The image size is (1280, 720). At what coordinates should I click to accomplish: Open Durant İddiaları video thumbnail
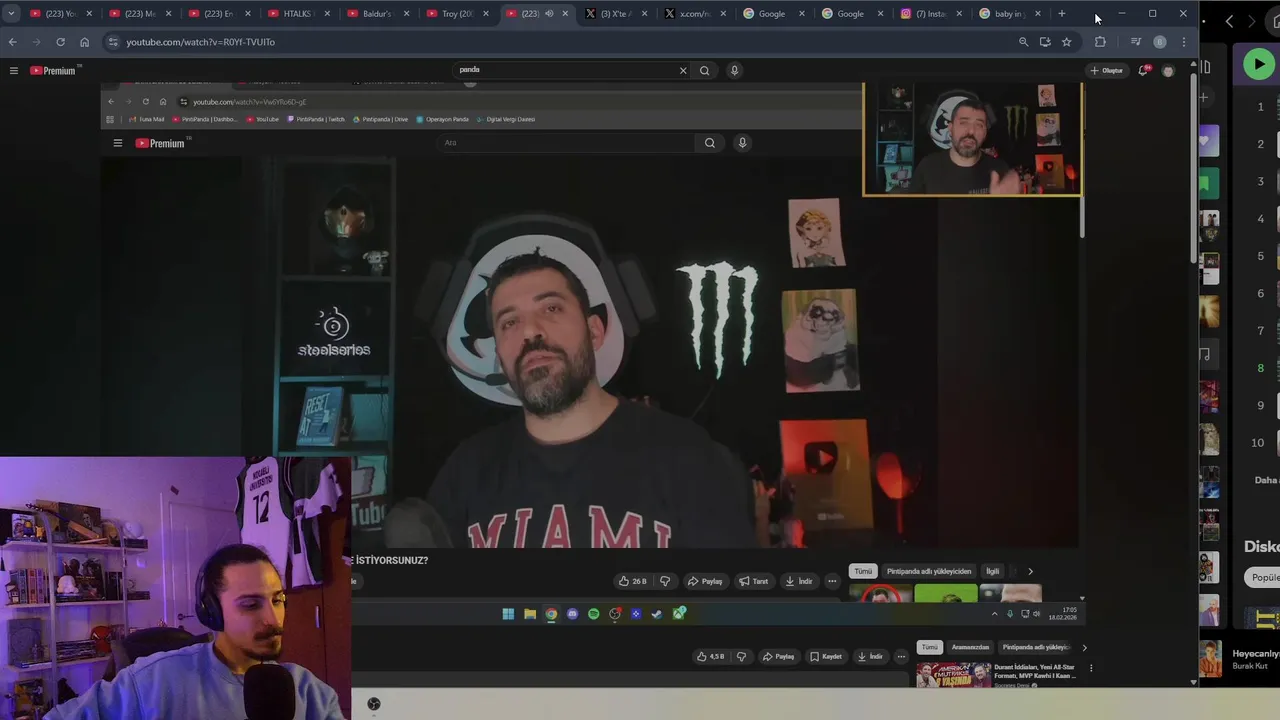tap(953, 674)
